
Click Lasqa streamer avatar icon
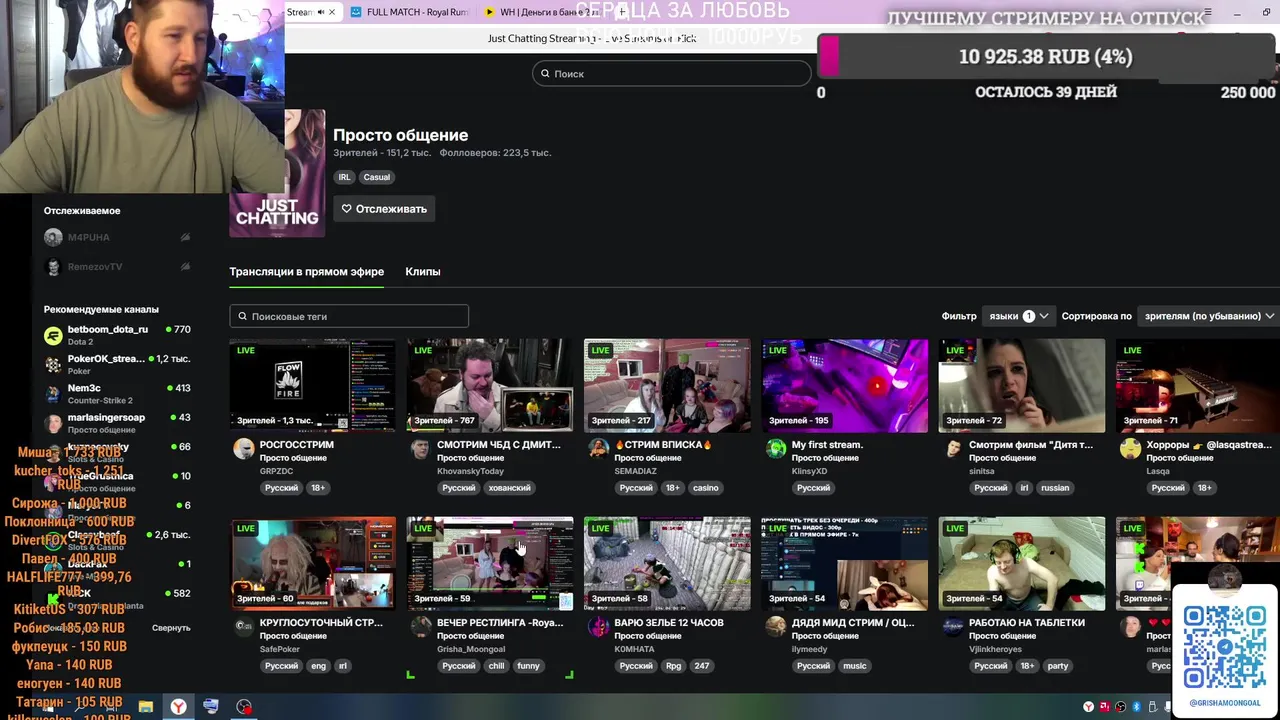tap(1130, 448)
